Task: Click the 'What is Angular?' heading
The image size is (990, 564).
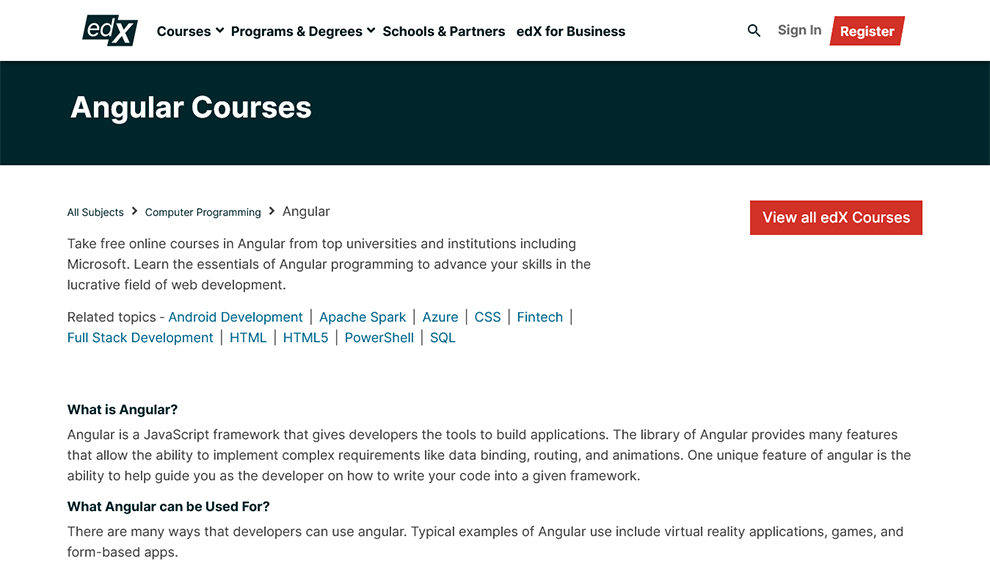Action: coord(122,410)
